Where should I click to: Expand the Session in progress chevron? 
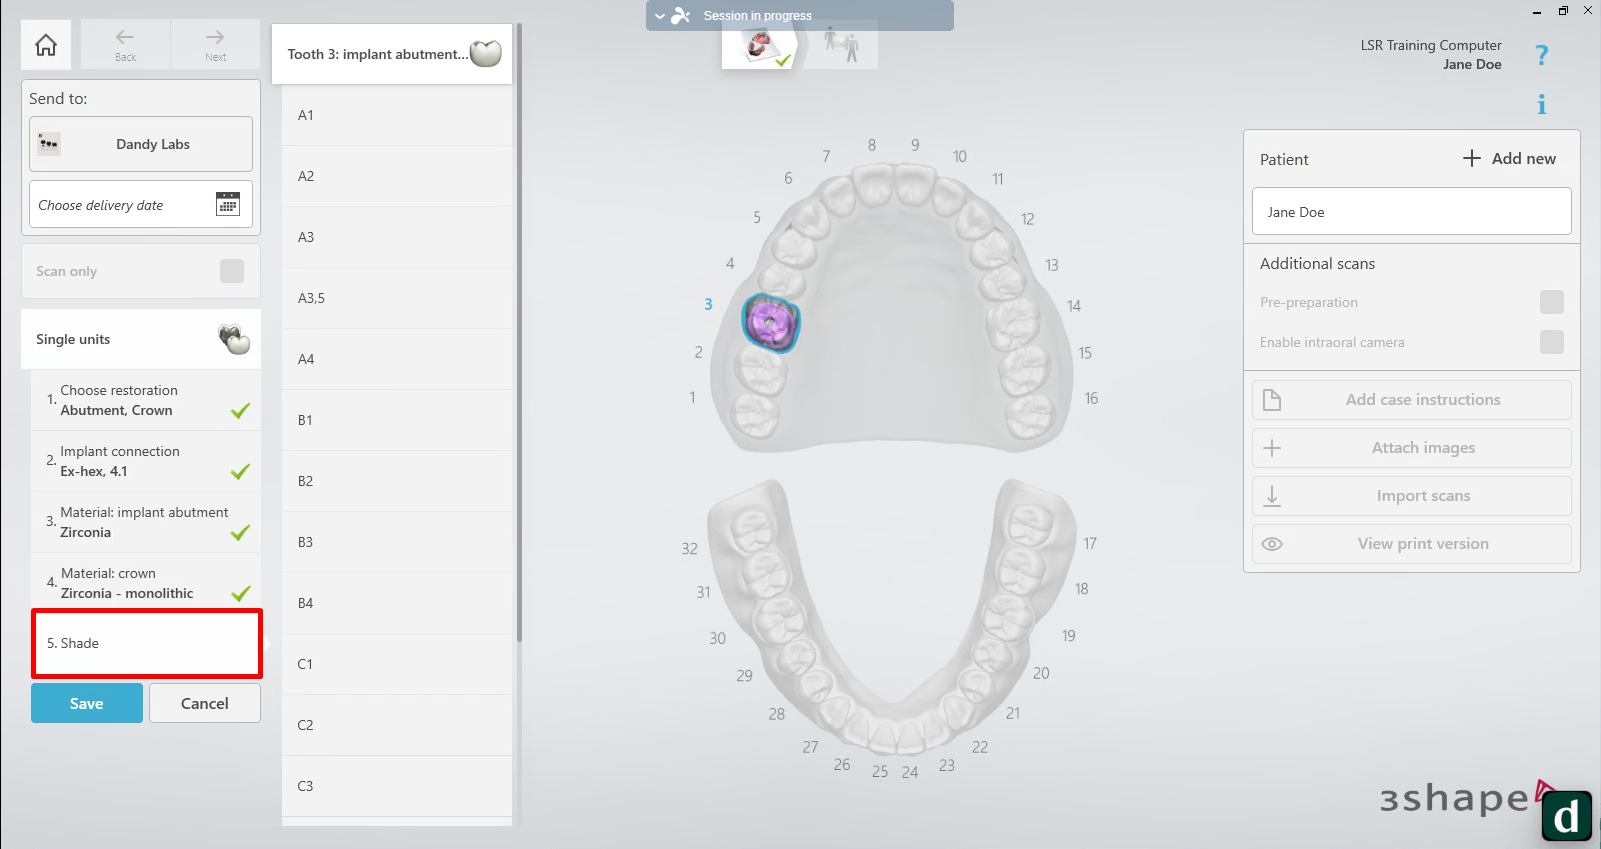(660, 16)
